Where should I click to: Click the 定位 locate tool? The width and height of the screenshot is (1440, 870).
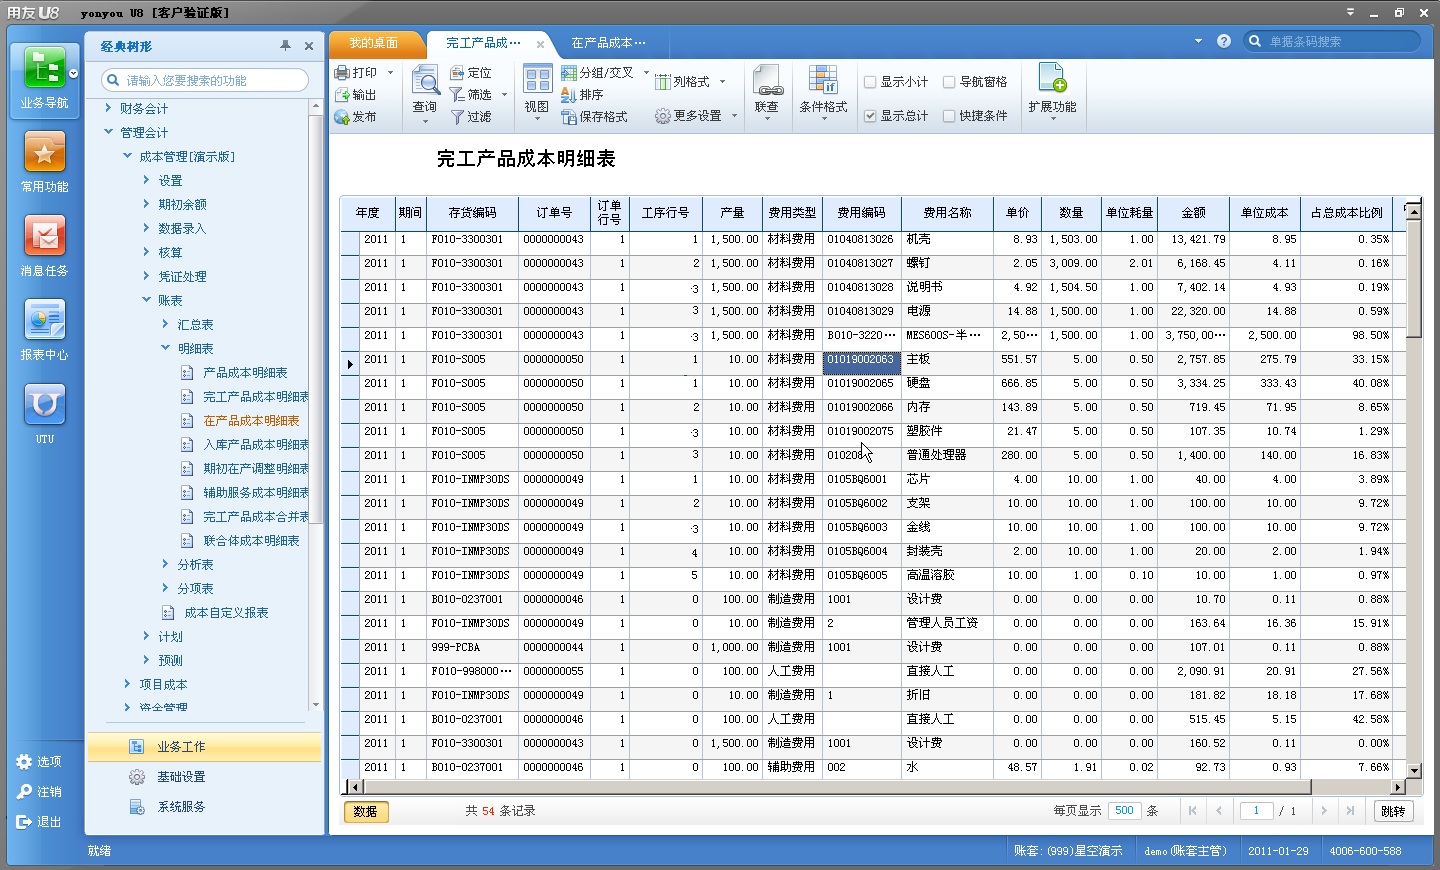pos(471,73)
